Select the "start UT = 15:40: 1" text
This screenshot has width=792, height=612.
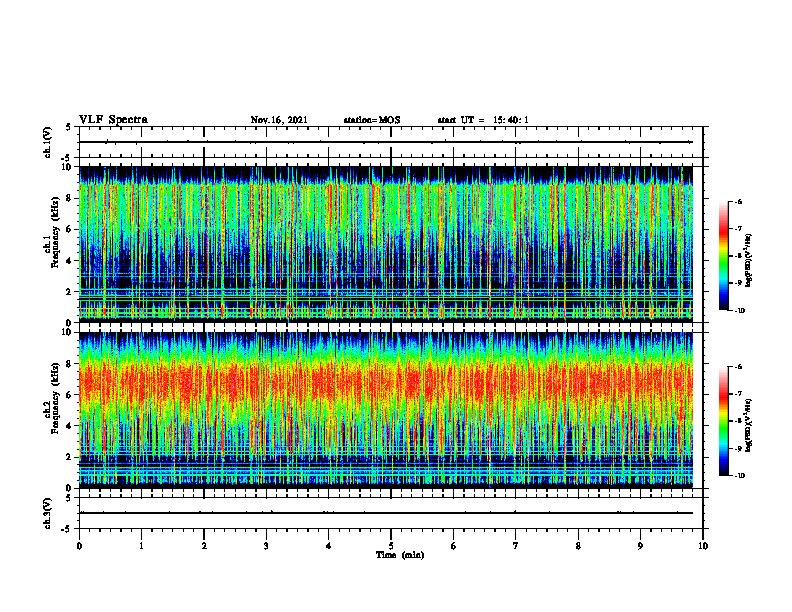coord(483,120)
